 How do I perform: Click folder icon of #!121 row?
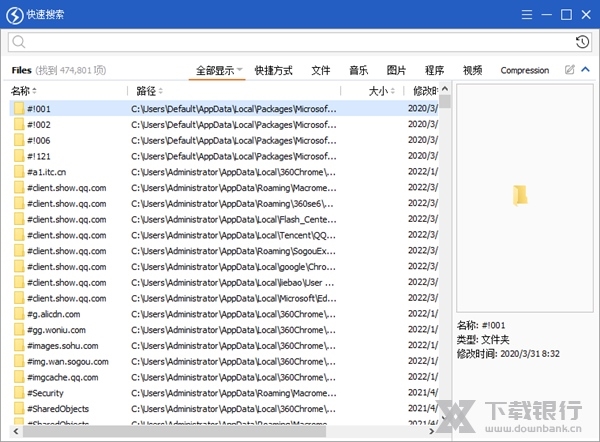coord(19,156)
